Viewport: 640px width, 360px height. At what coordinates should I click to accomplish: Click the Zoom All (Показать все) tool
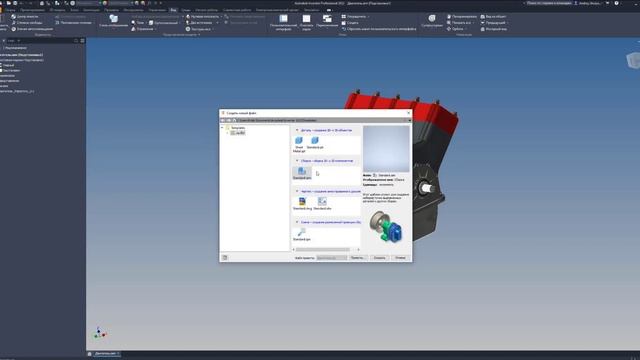coord(459,23)
